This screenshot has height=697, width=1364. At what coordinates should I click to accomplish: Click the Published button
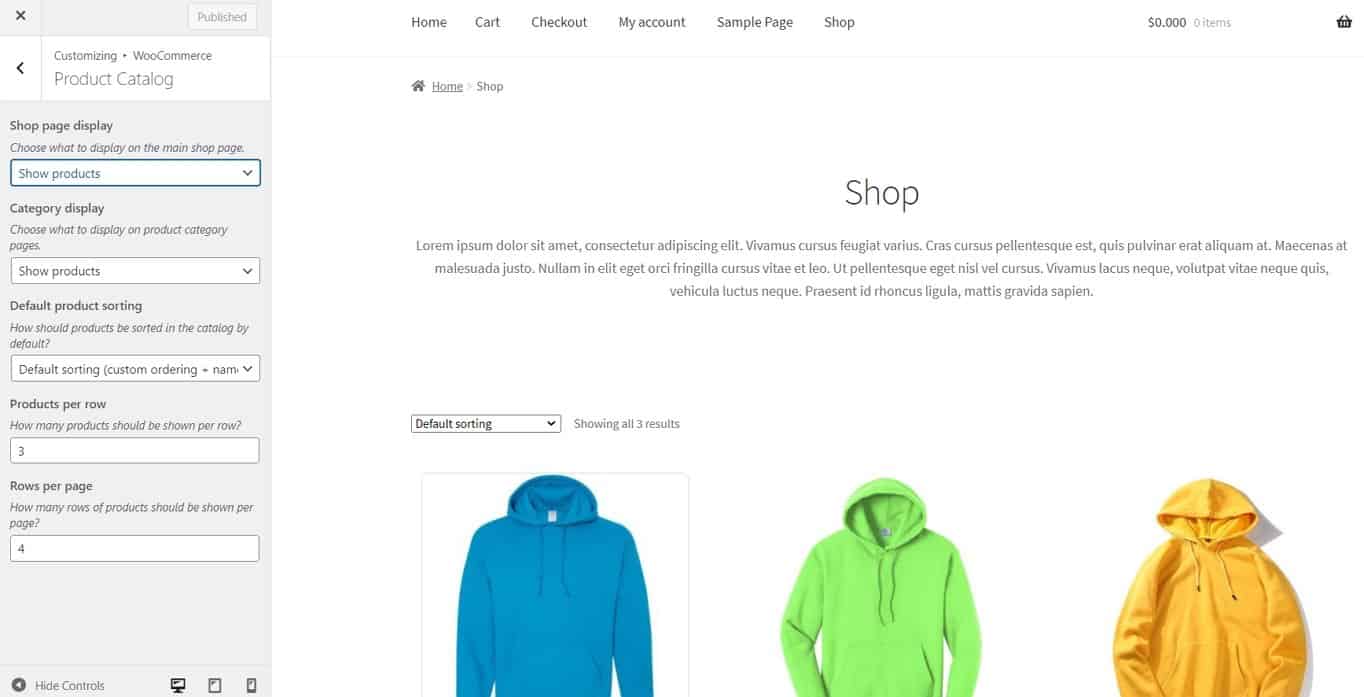point(222,17)
